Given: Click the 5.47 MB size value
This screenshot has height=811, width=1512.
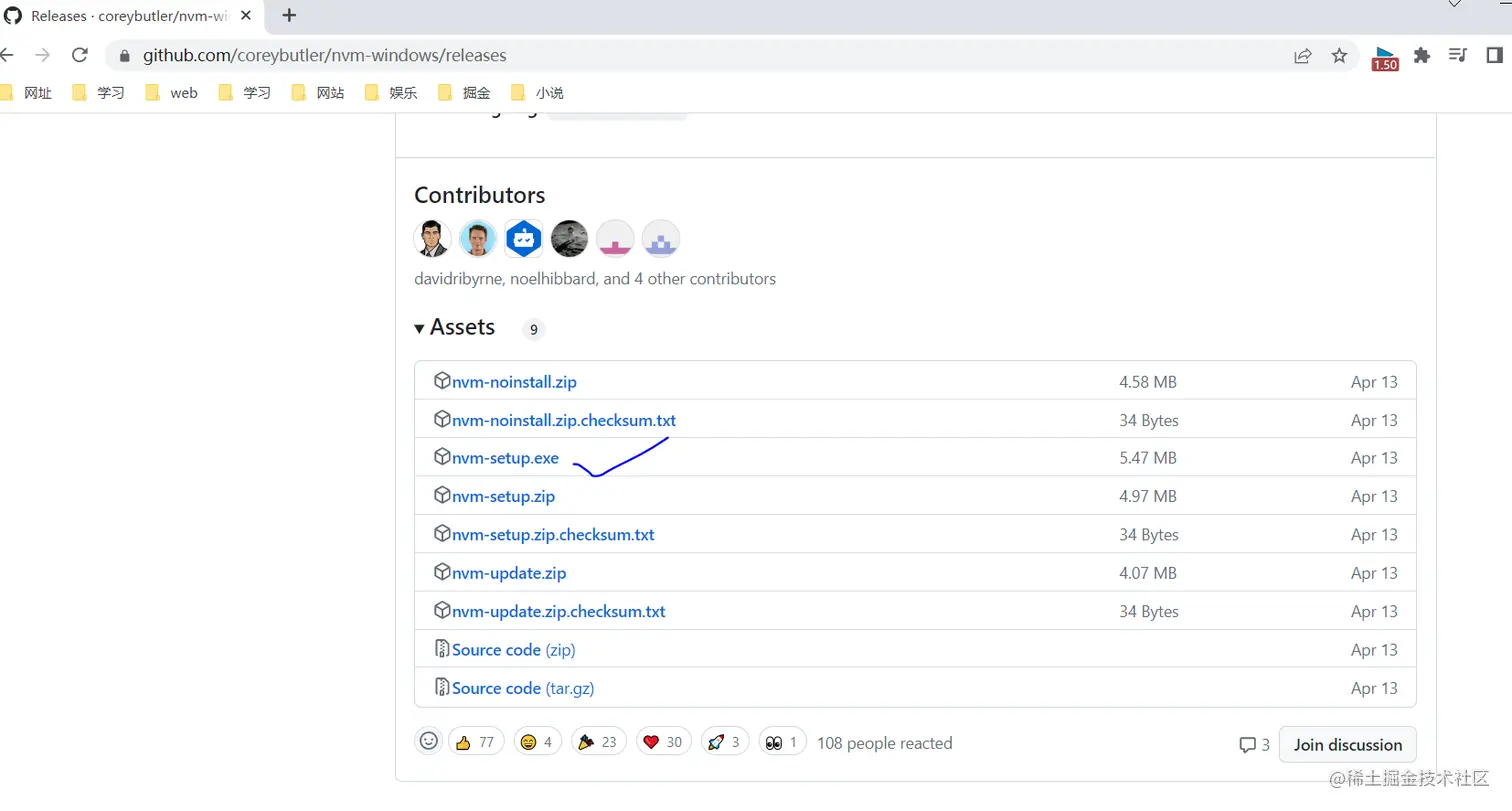Looking at the screenshot, I should point(1147,458).
